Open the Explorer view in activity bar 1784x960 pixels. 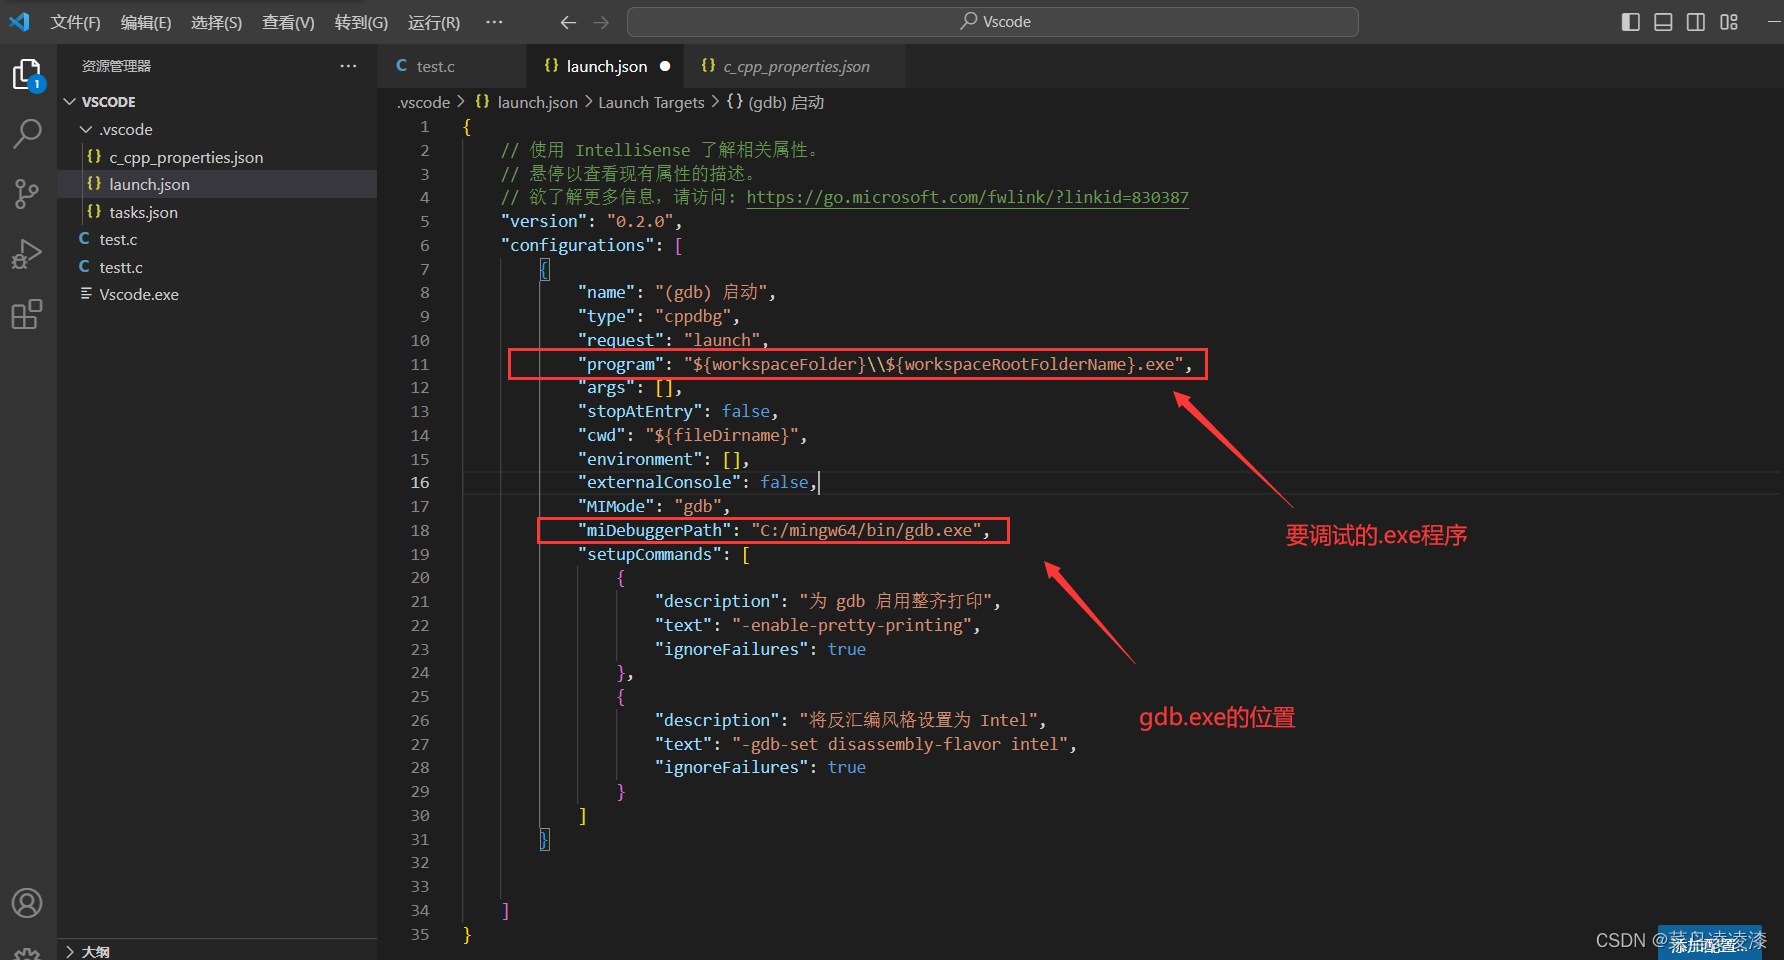(27, 74)
